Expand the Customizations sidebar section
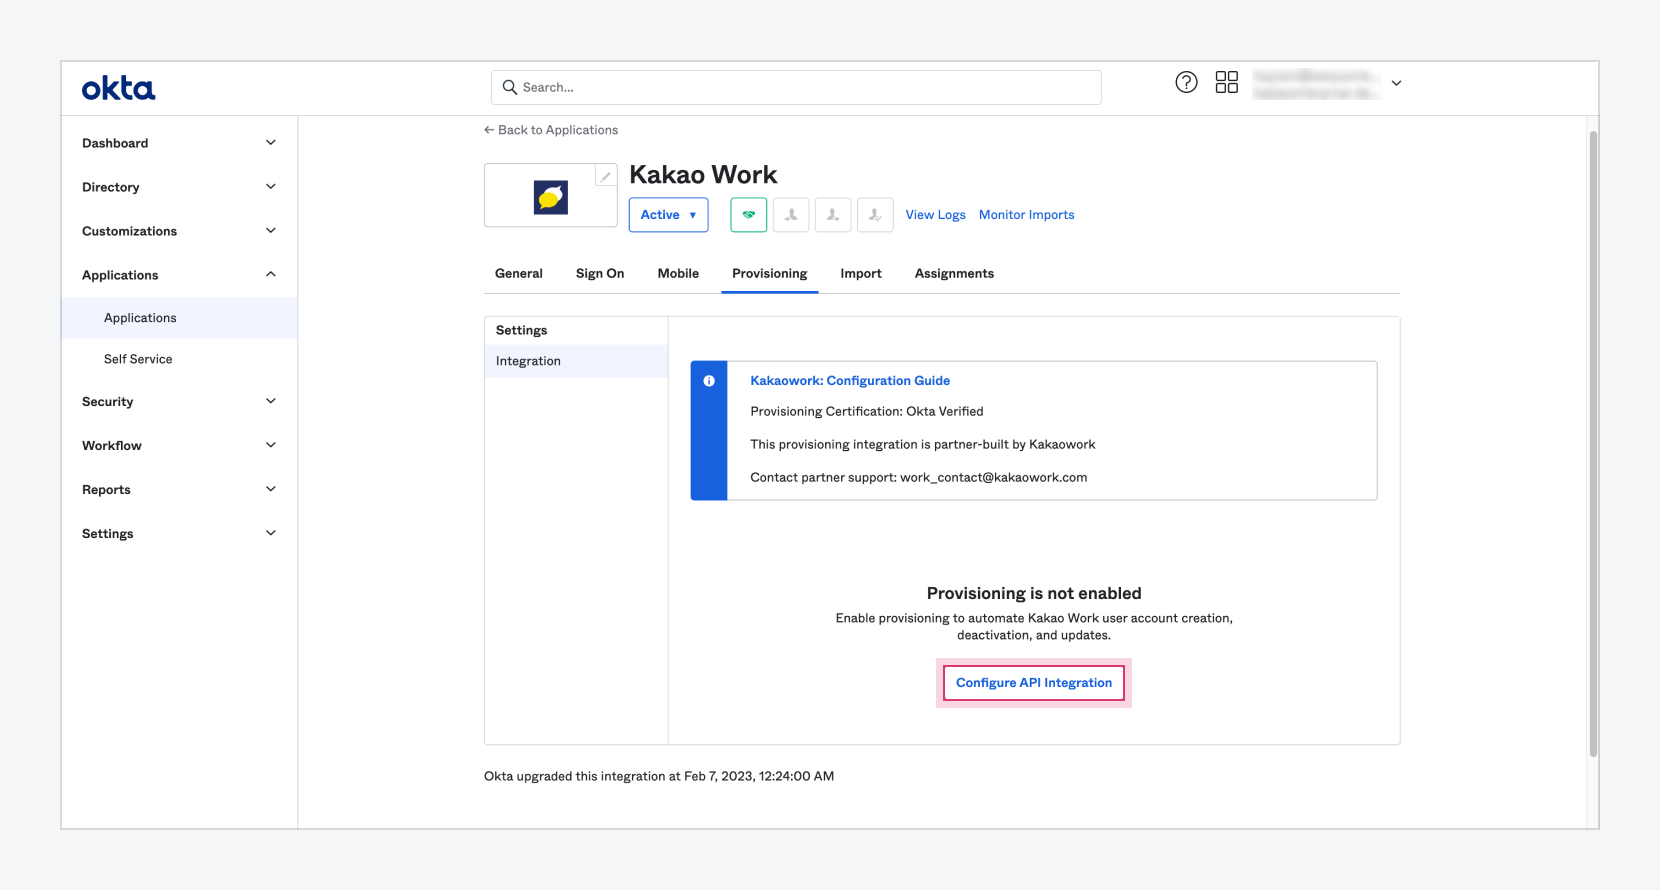This screenshot has width=1660, height=890. click(179, 231)
